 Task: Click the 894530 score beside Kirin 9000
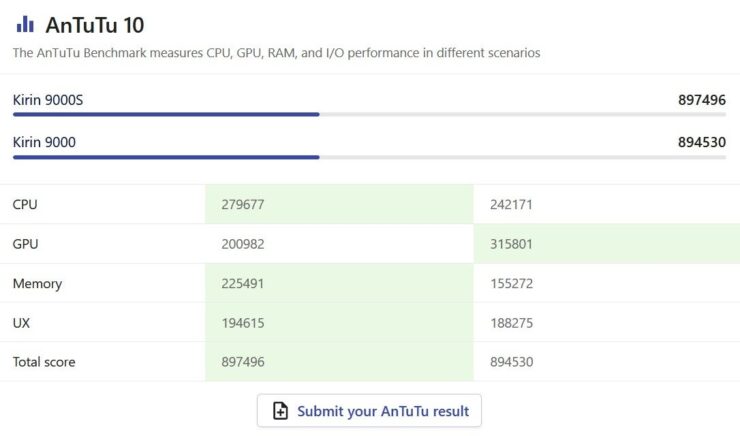(x=702, y=142)
